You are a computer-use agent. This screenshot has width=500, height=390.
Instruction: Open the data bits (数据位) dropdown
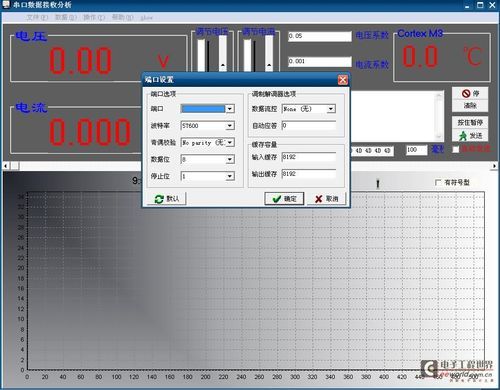pyautogui.click(x=230, y=159)
